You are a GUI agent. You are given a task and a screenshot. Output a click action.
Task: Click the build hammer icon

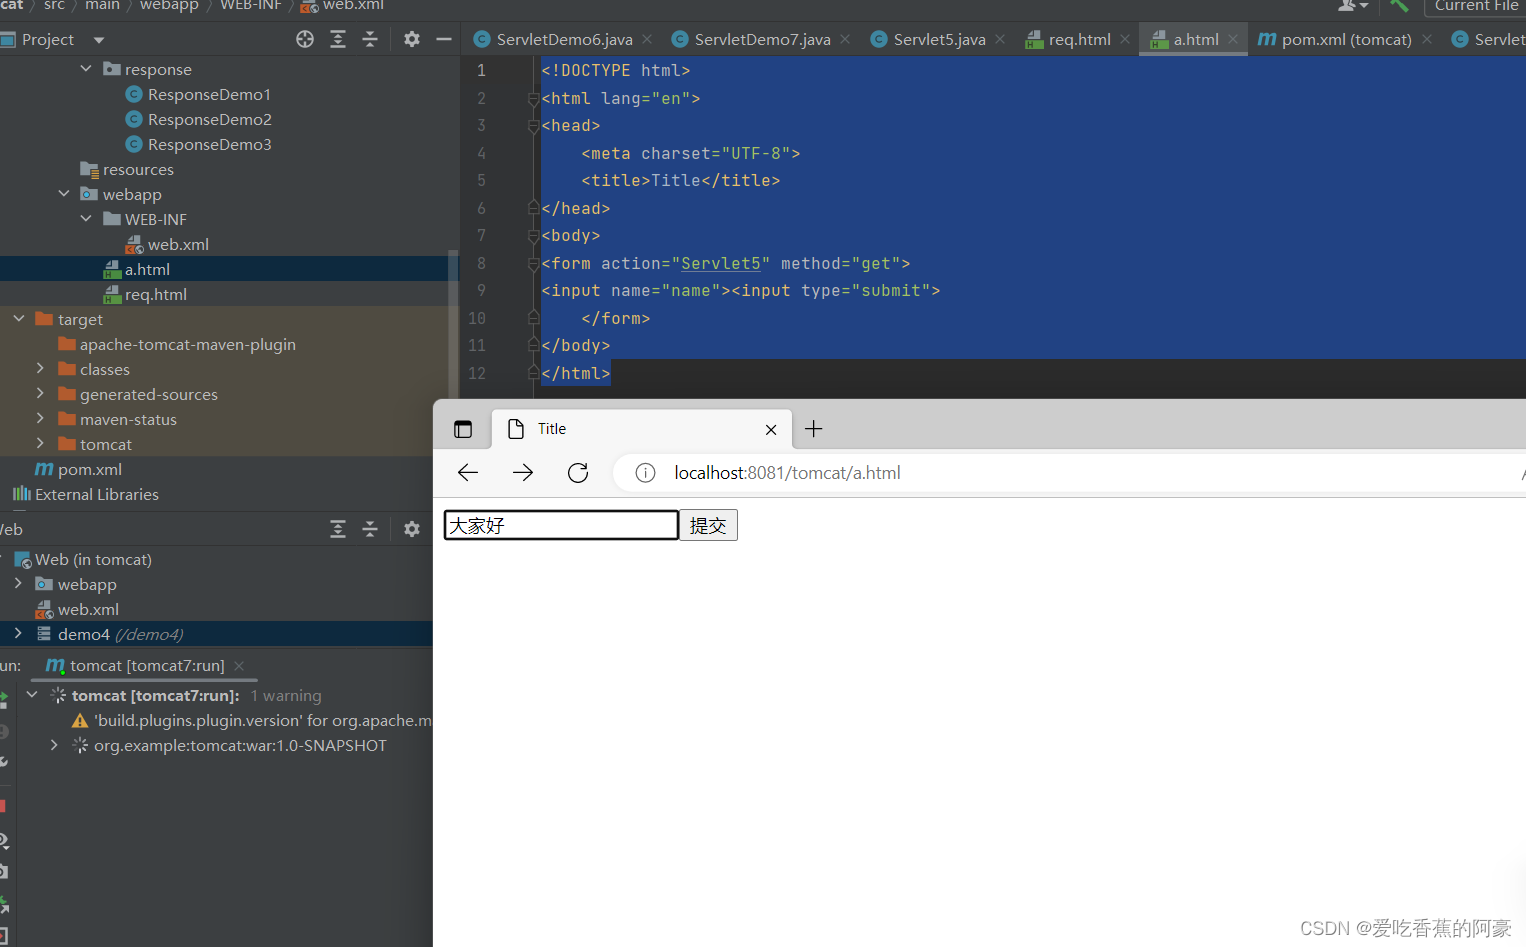(1399, 6)
